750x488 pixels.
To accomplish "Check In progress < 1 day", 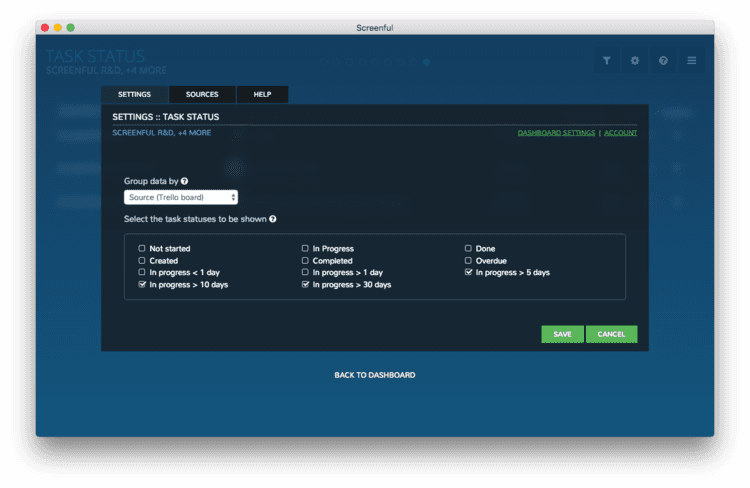I will (x=142, y=272).
